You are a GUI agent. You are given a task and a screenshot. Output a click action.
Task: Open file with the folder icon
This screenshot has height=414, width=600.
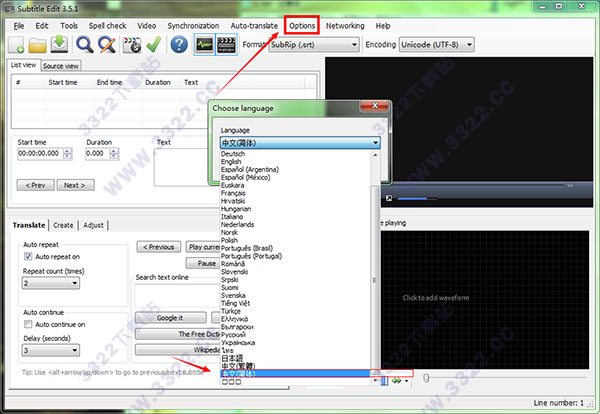[x=38, y=45]
